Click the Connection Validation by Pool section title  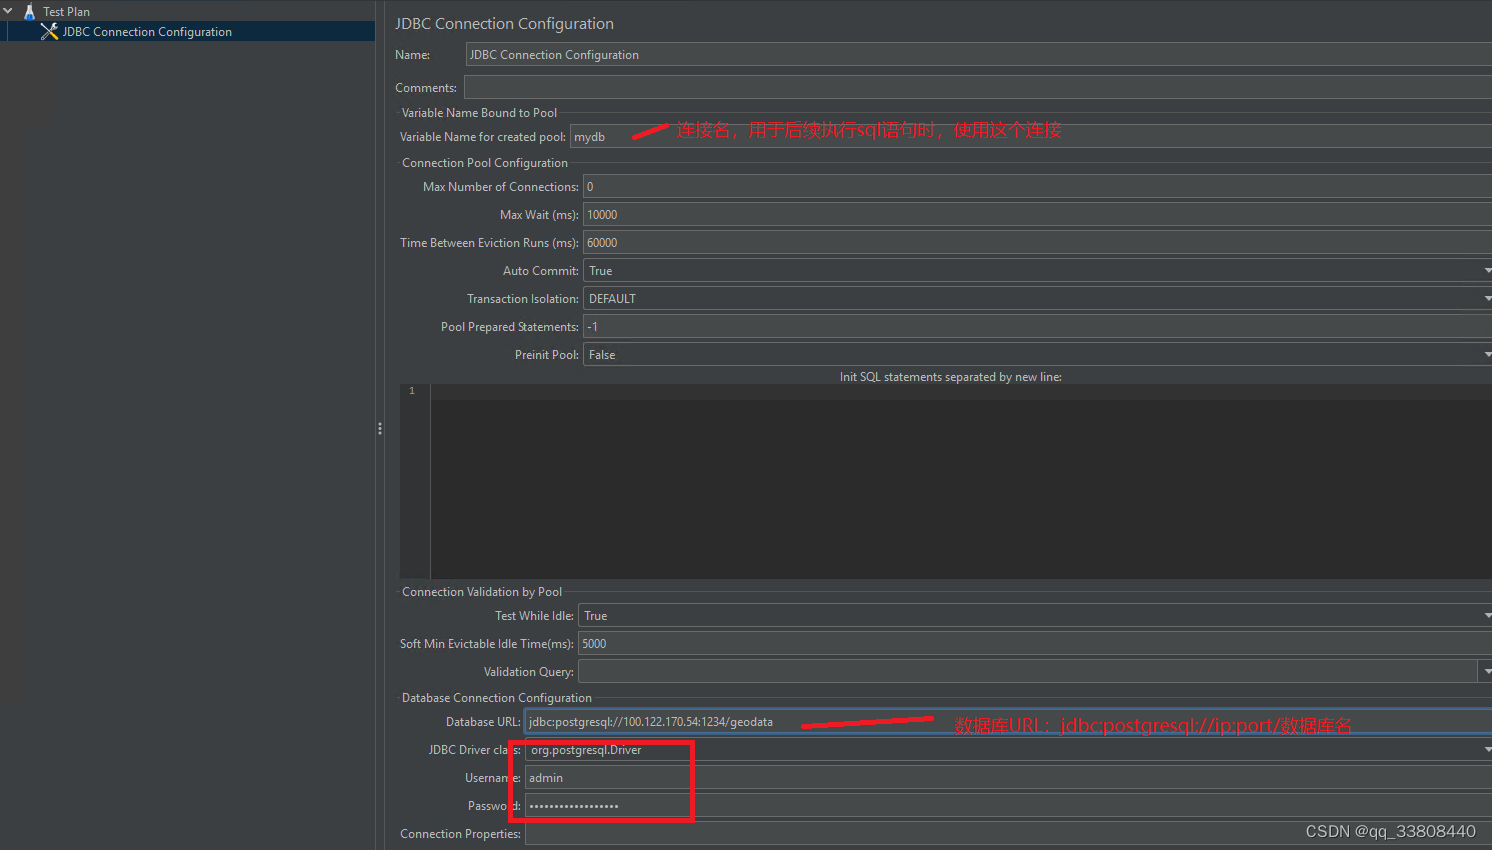click(x=482, y=592)
